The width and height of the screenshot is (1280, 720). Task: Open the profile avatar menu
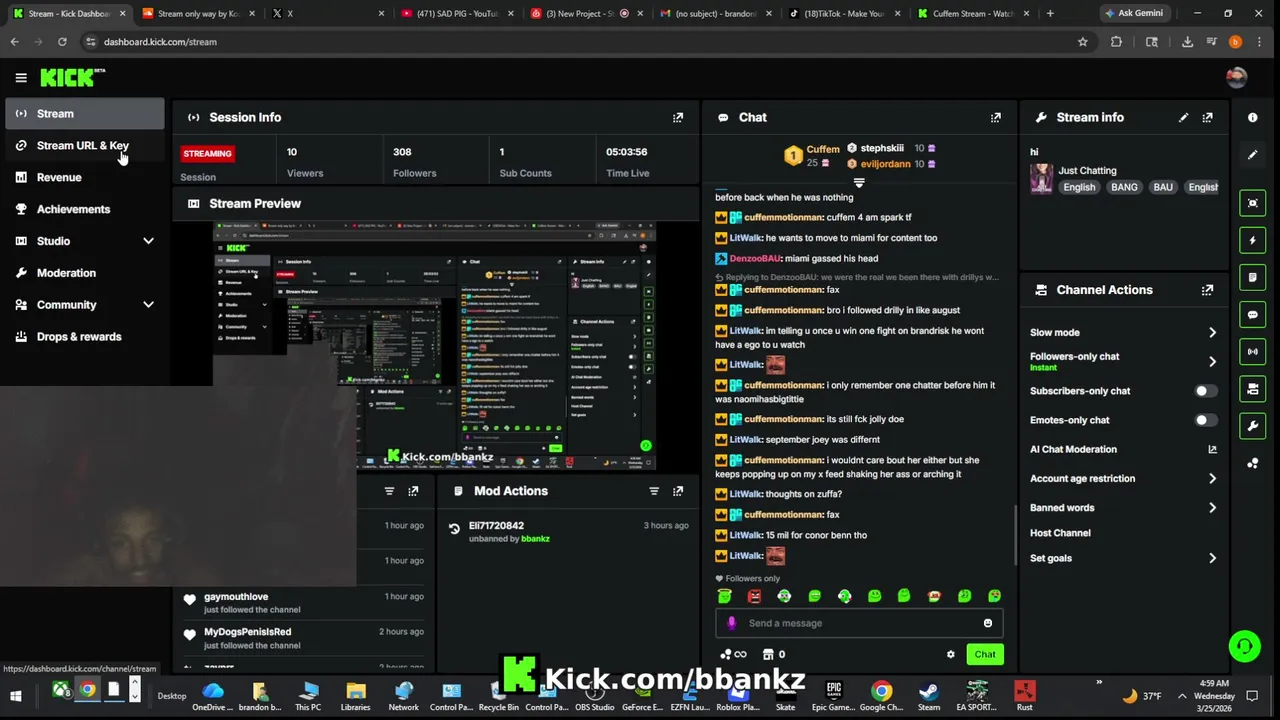(1236, 77)
